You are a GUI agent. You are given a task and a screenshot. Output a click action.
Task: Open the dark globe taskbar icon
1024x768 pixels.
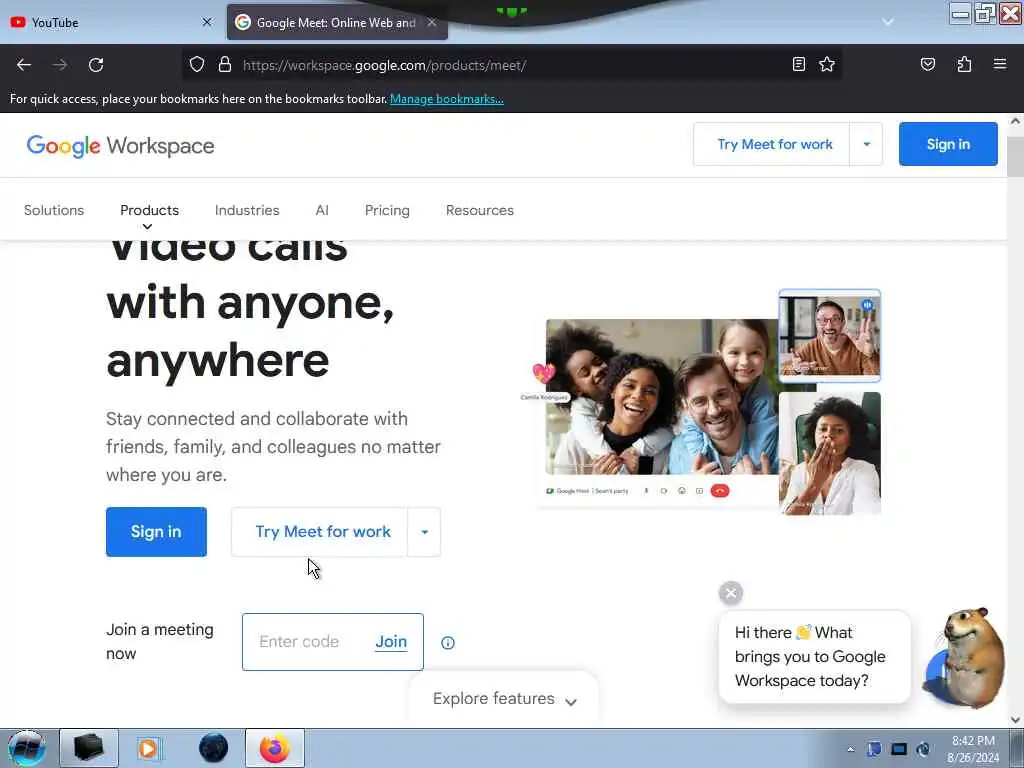coord(214,748)
